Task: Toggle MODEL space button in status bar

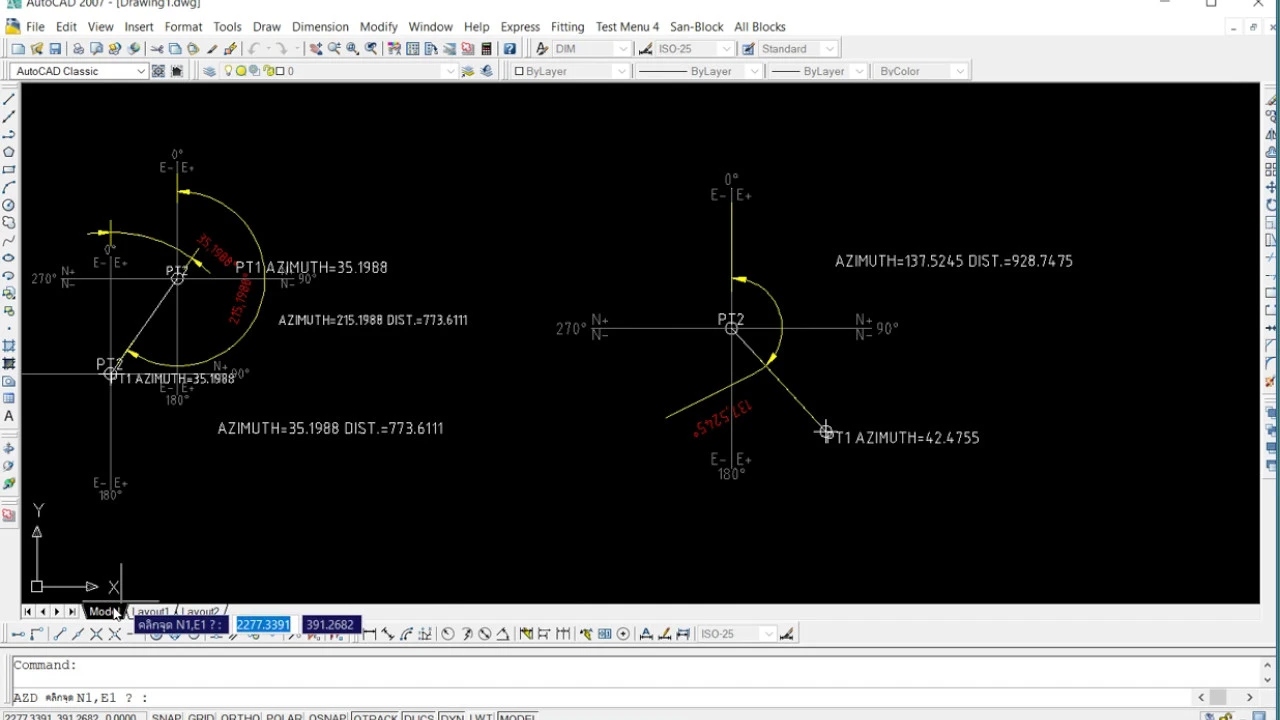Action: tap(516, 717)
